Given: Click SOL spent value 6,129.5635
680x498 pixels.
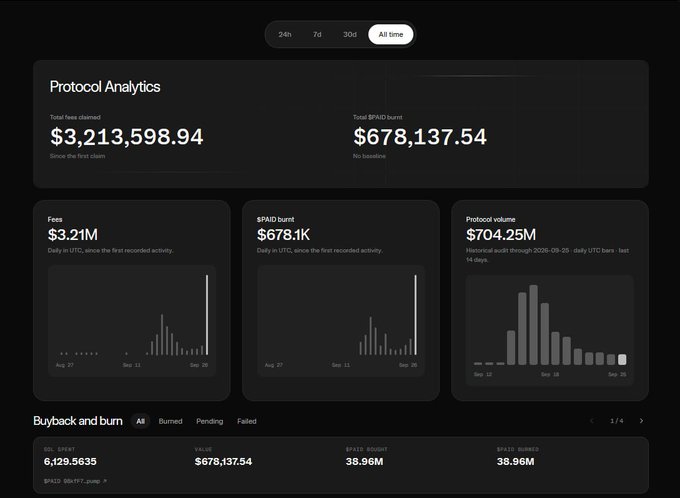Looking at the screenshot, I should pyautogui.click(x=70, y=462).
